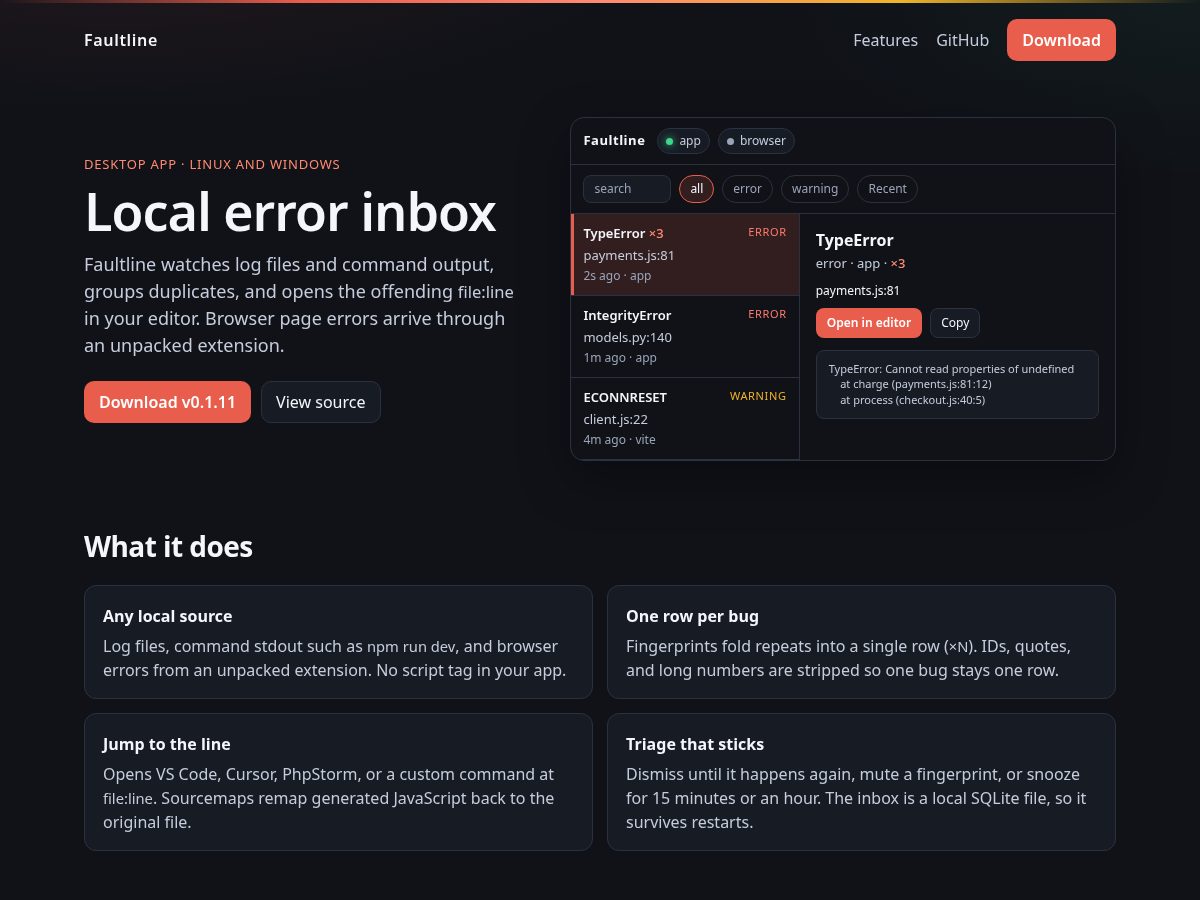Click 'Faultline' title in app mockup
Image resolution: width=1200 pixels, height=900 pixels.
tap(614, 141)
